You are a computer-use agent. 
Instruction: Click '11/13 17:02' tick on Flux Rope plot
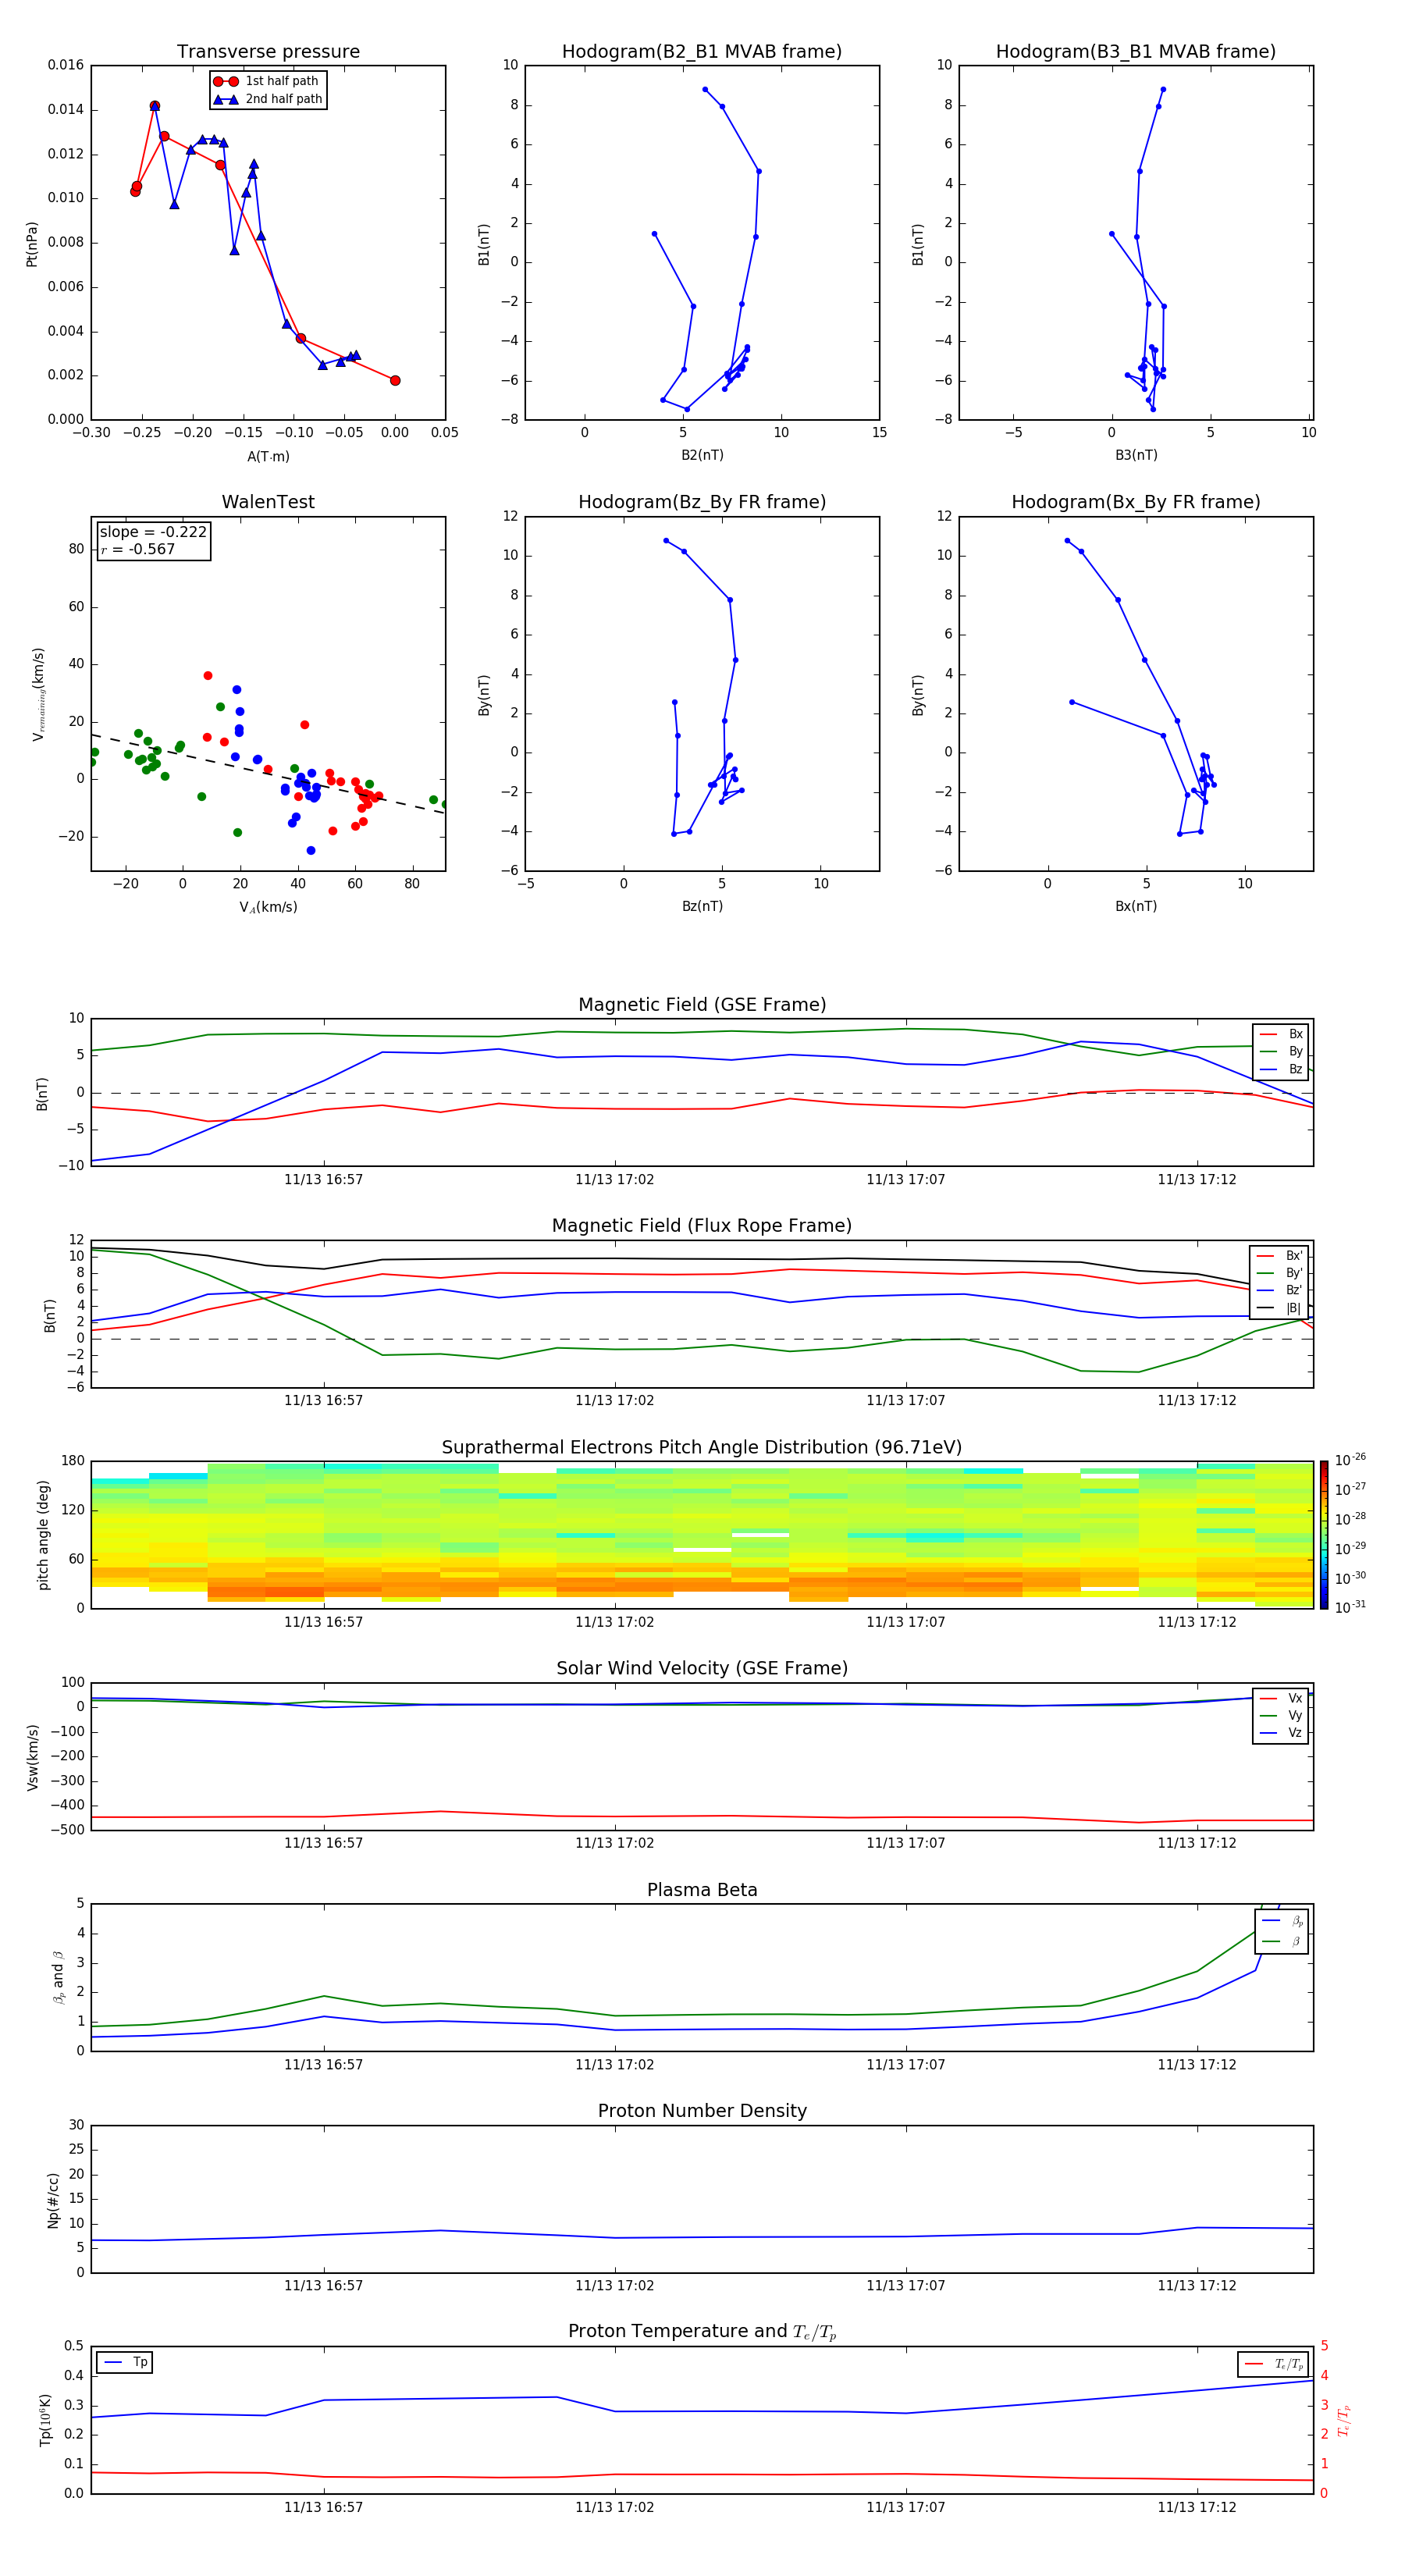click(614, 1401)
